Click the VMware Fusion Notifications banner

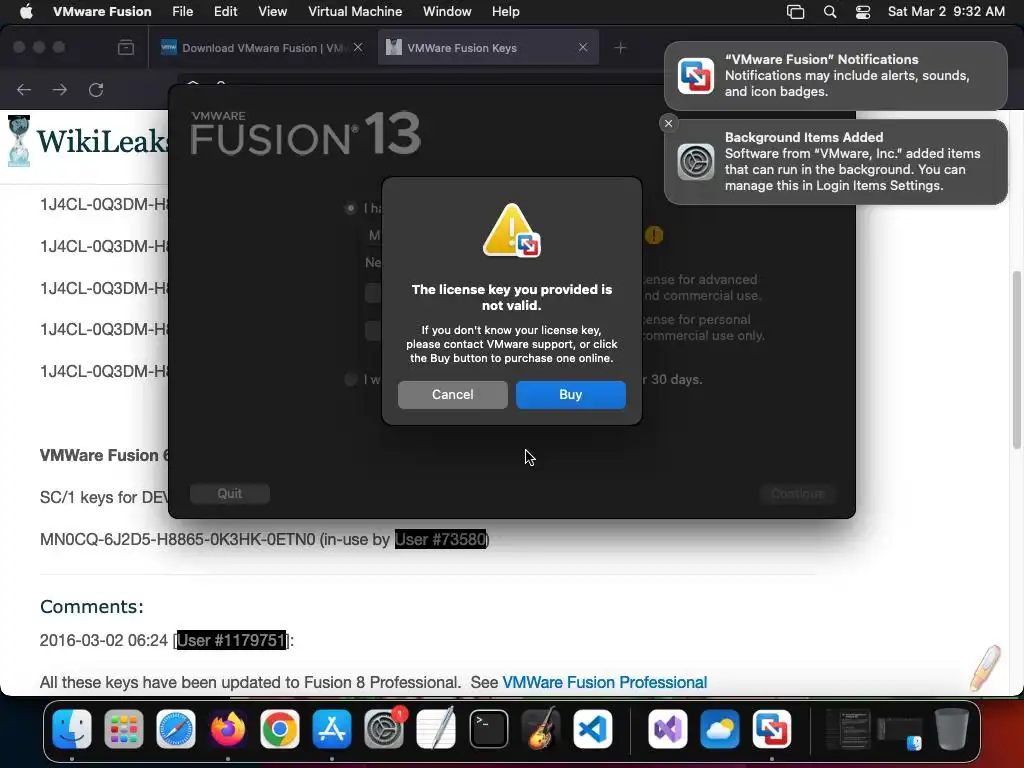click(x=836, y=76)
